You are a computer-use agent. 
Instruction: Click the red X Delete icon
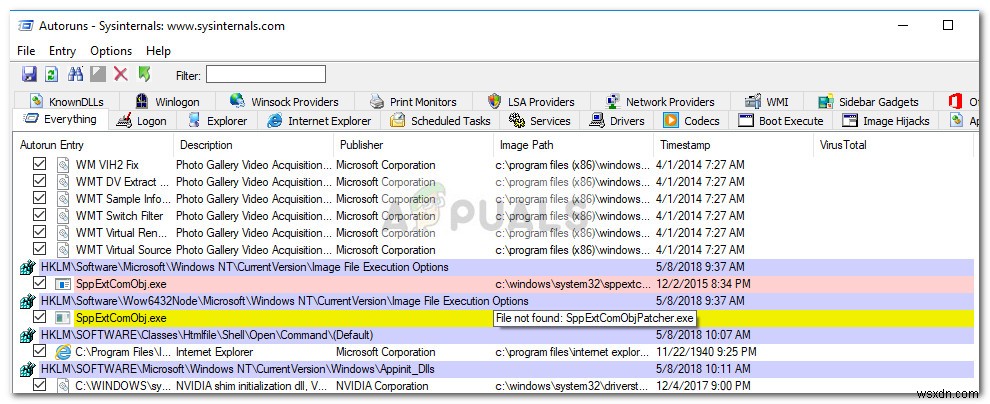click(121, 74)
